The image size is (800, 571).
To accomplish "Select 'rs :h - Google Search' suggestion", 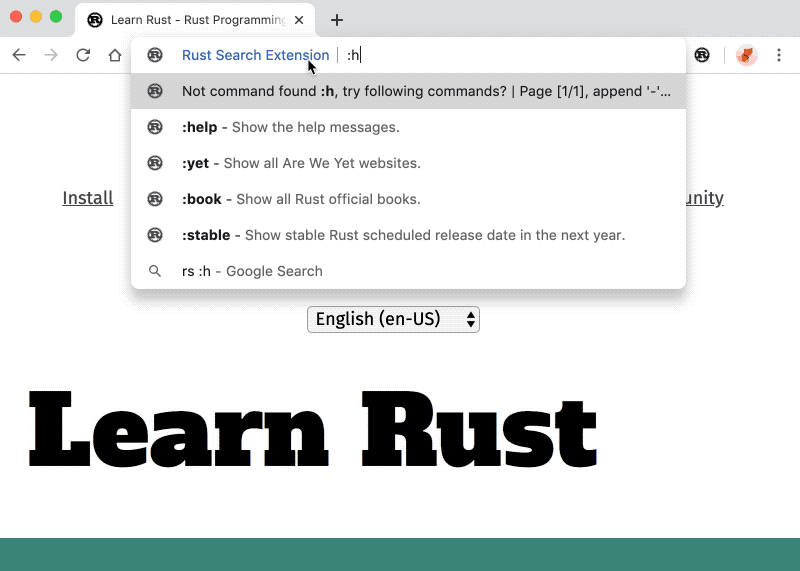I will (x=408, y=271).
